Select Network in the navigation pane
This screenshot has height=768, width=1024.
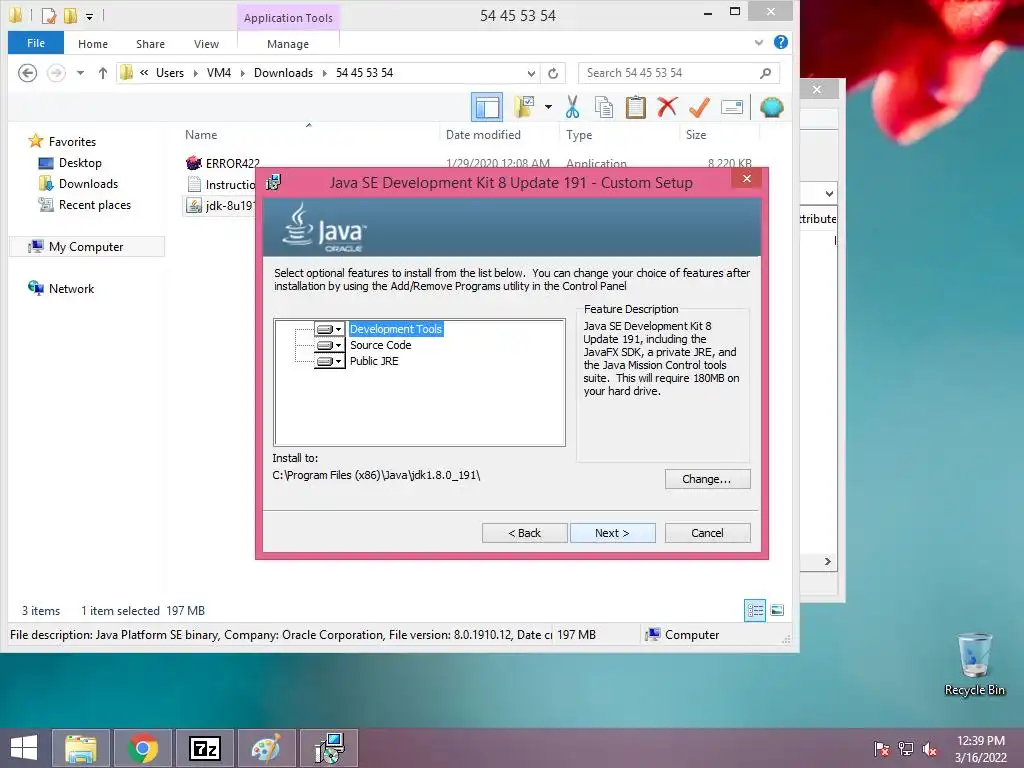[71, 289]
